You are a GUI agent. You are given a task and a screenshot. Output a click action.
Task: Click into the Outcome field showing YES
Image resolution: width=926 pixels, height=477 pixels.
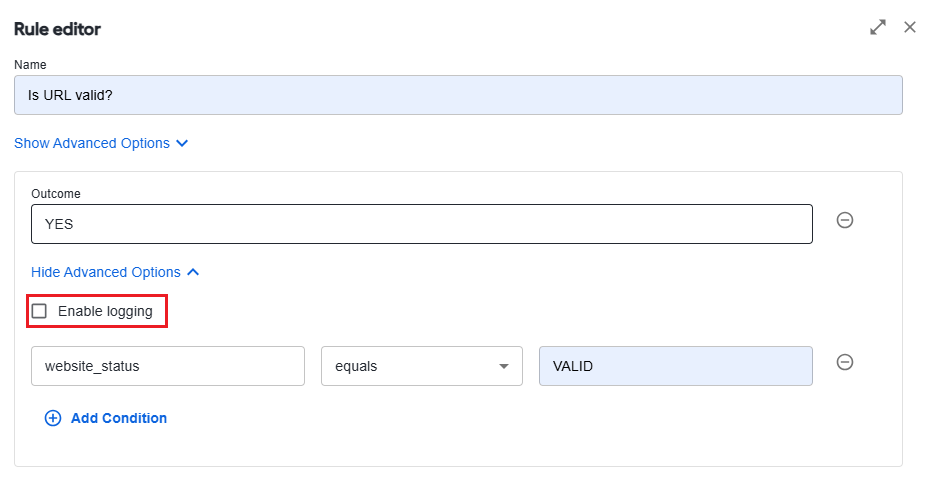422,224
